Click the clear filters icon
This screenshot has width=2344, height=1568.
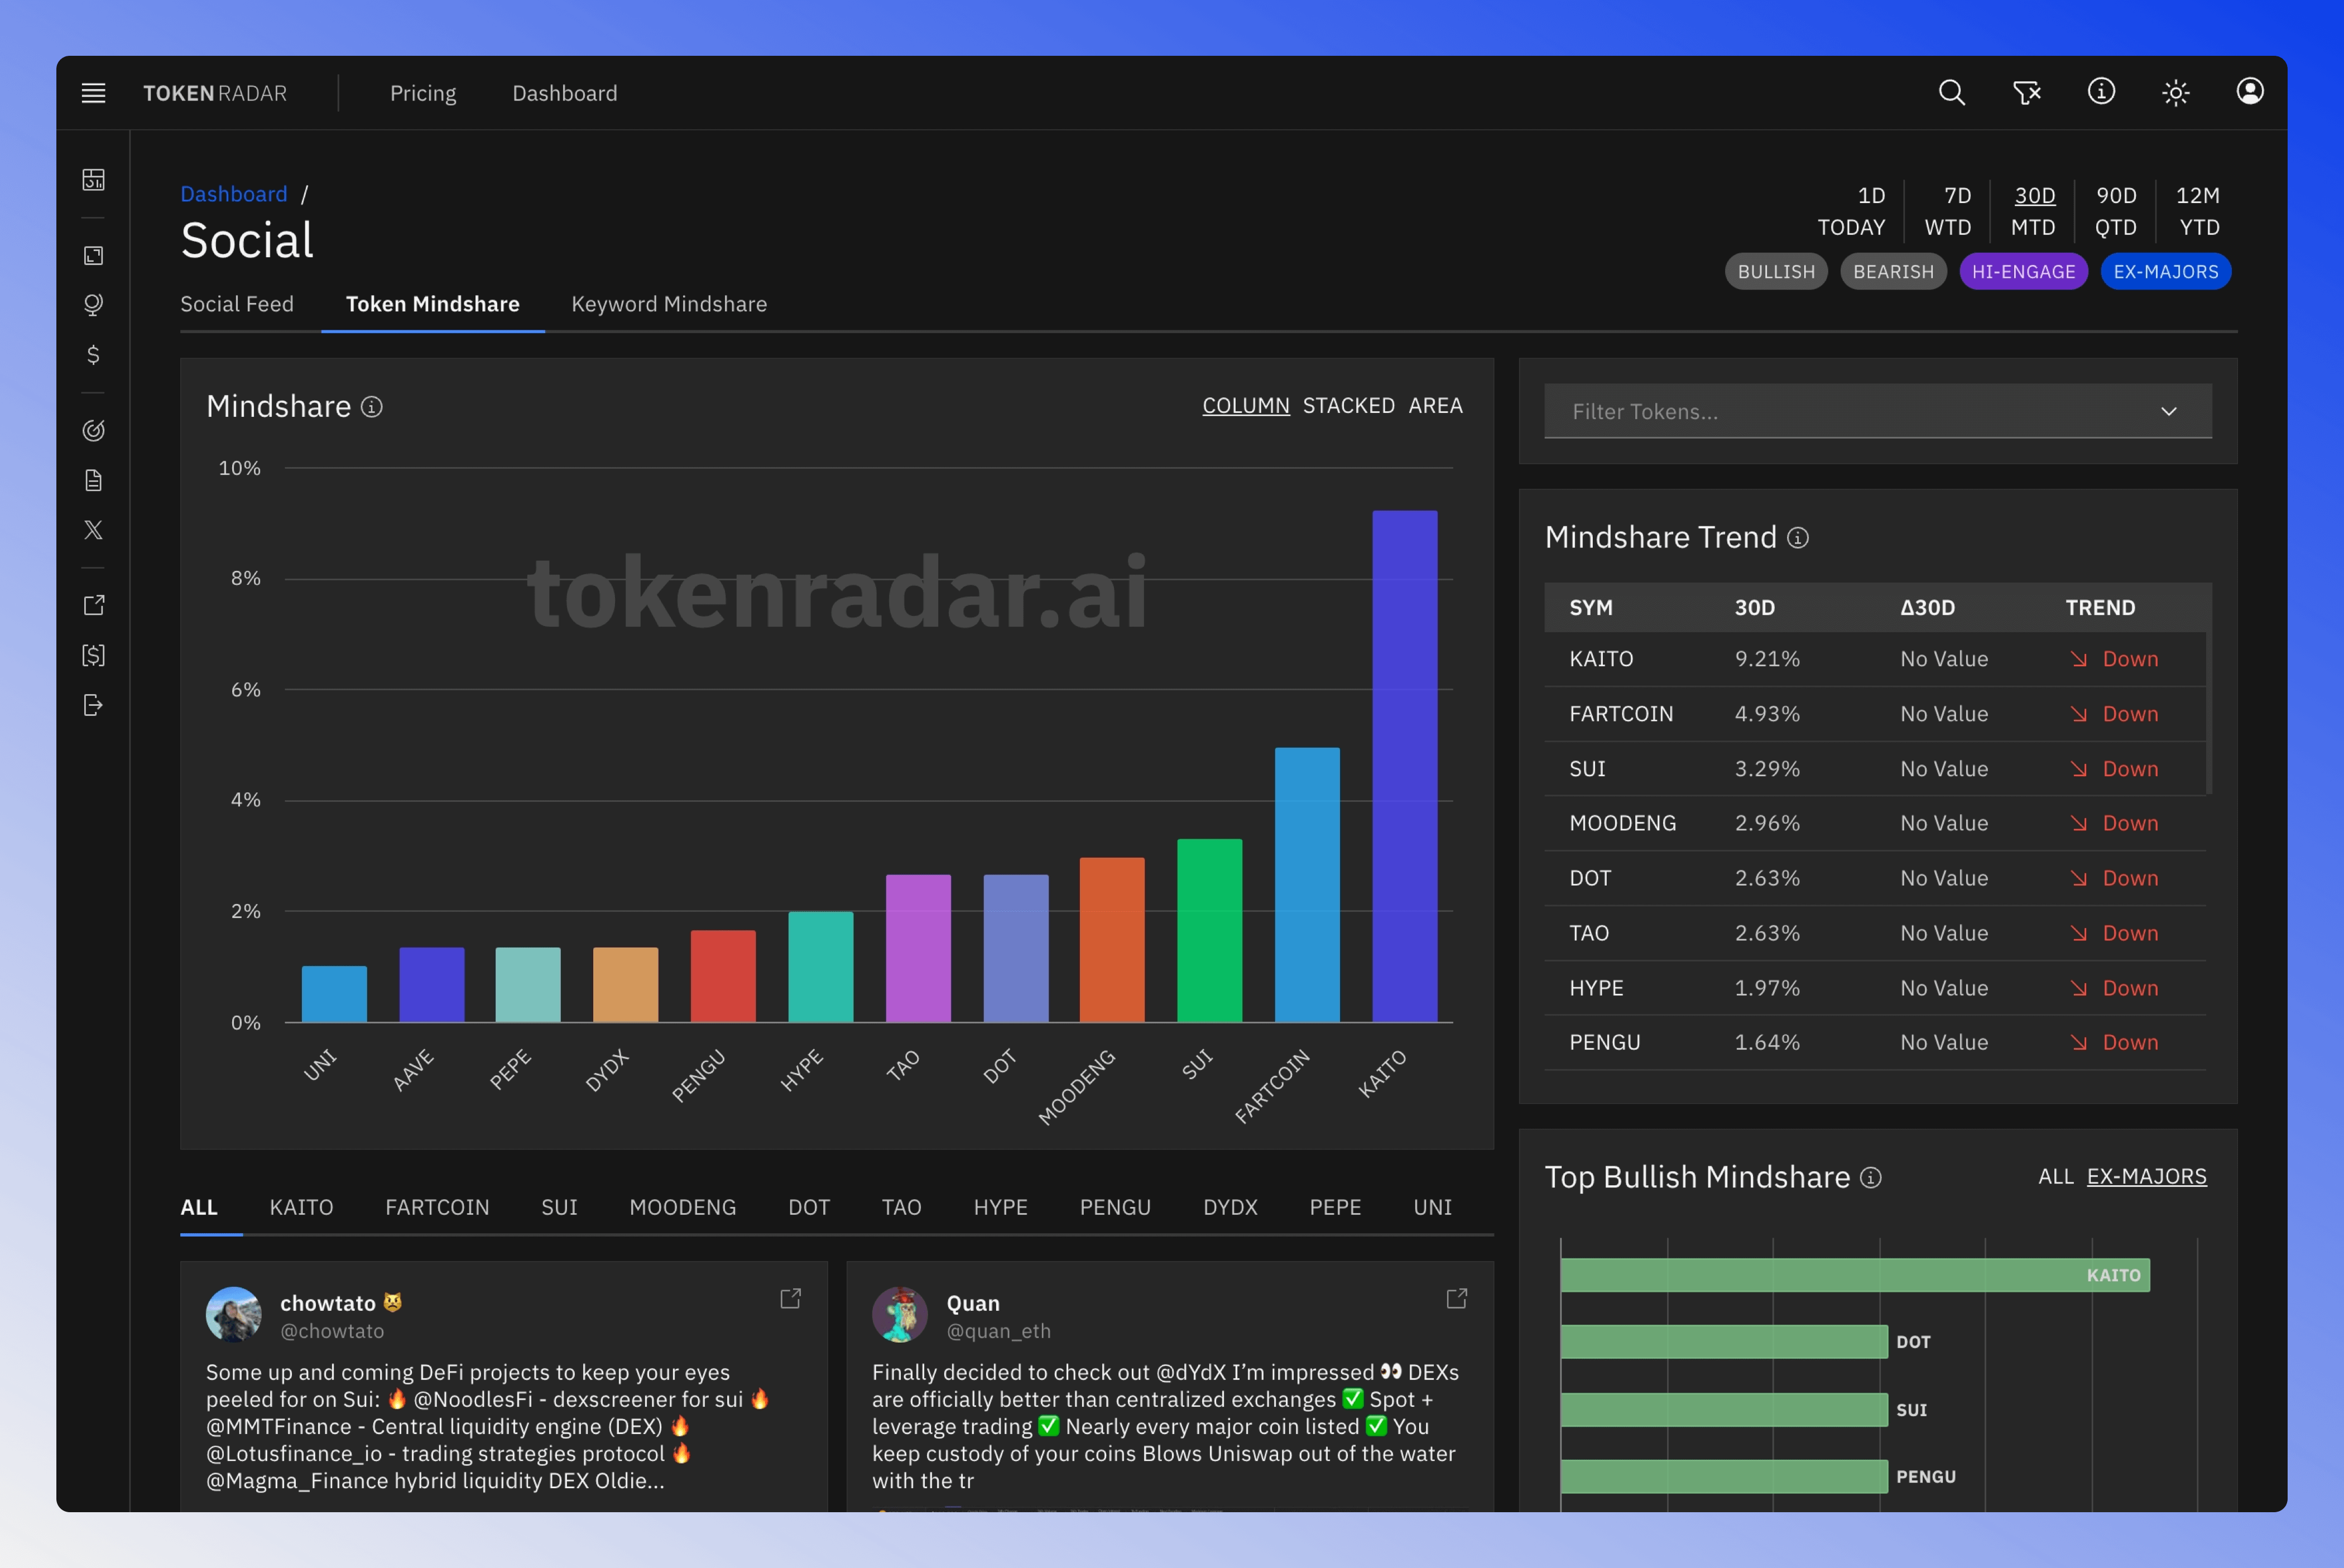(x=2026, y=93)
